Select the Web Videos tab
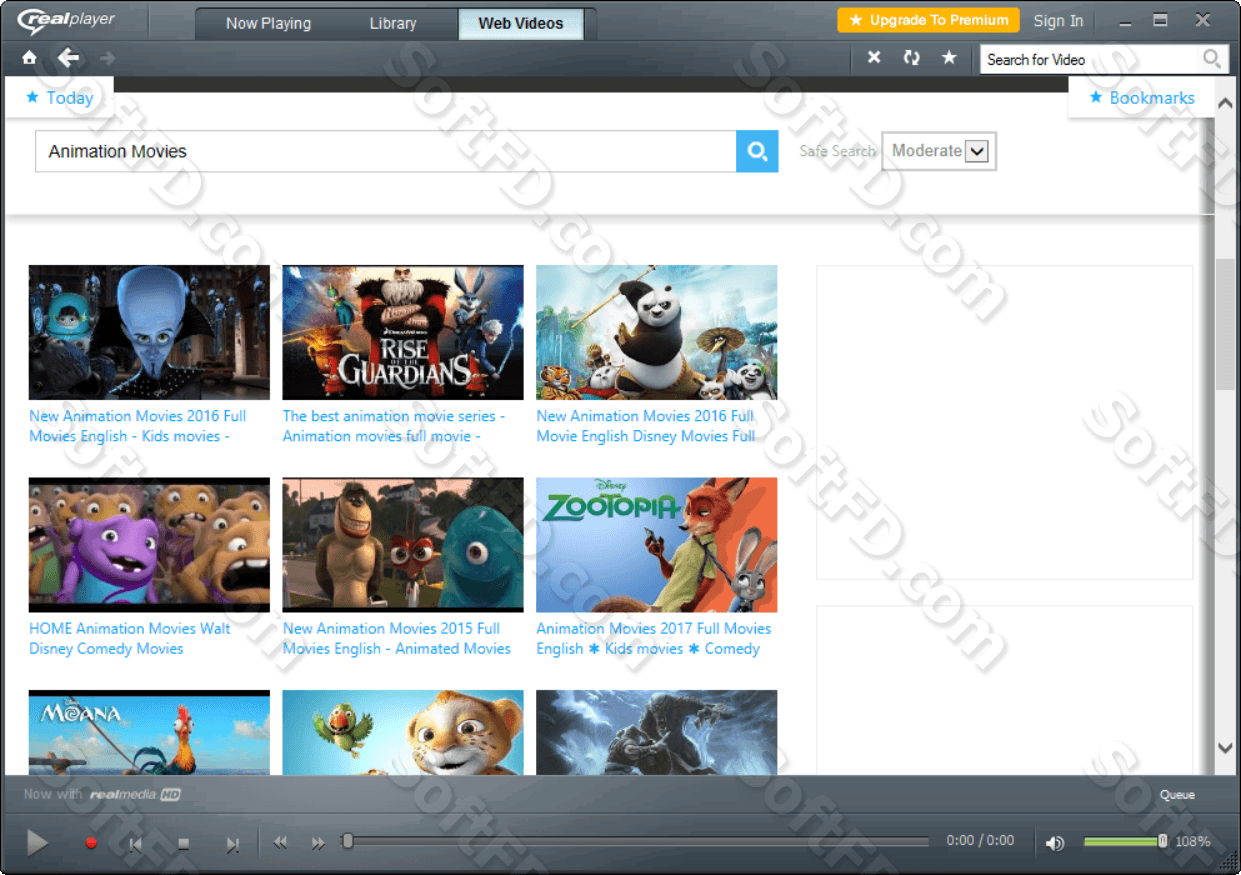This screenshot has height=875, width=1241. 521,23
